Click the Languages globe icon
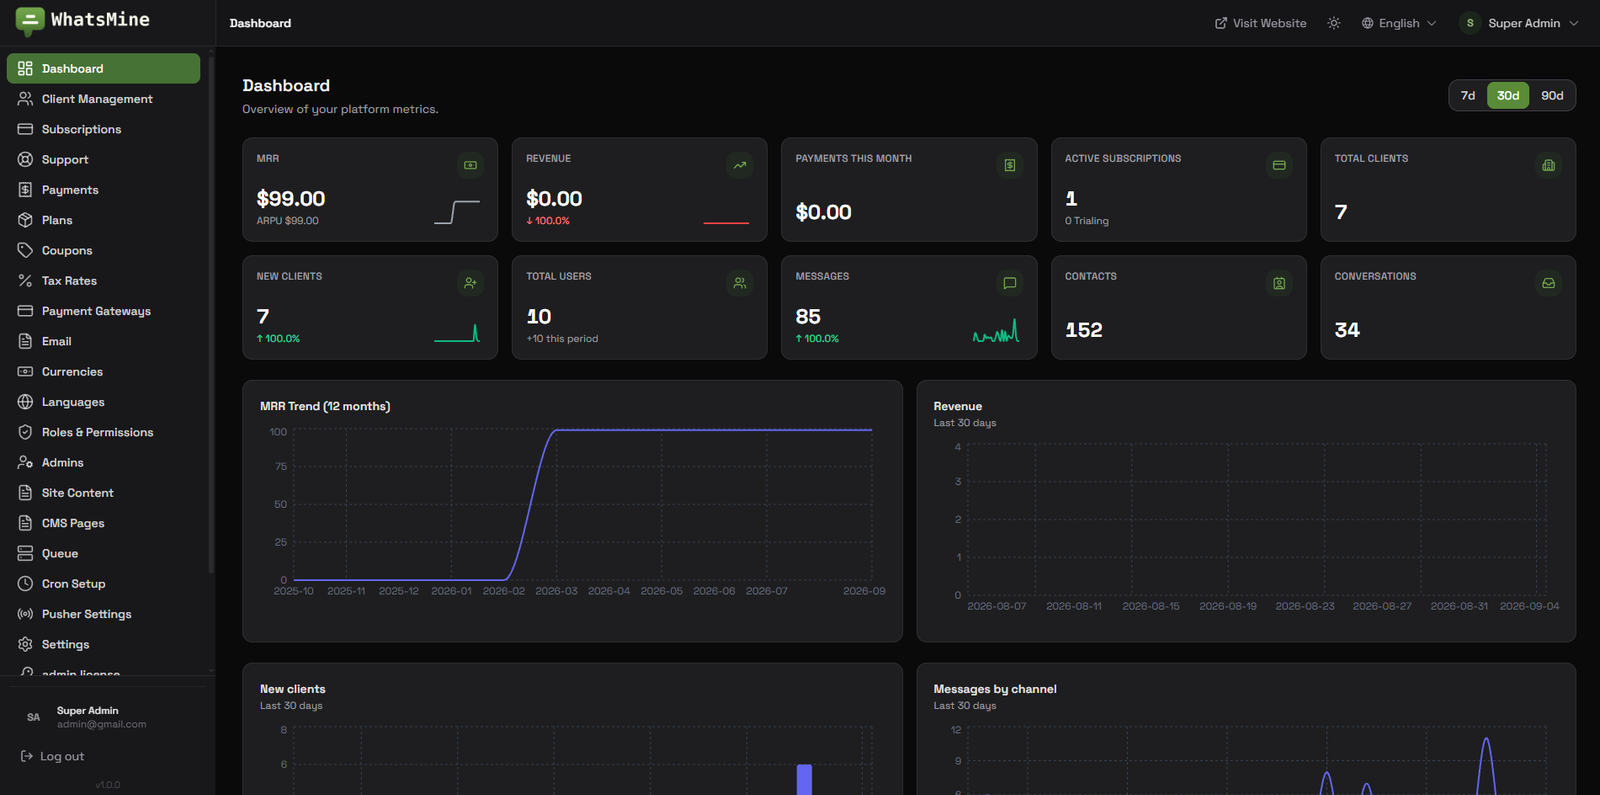1600x795 pixels. pyautogui.click(x=25, y=402)
